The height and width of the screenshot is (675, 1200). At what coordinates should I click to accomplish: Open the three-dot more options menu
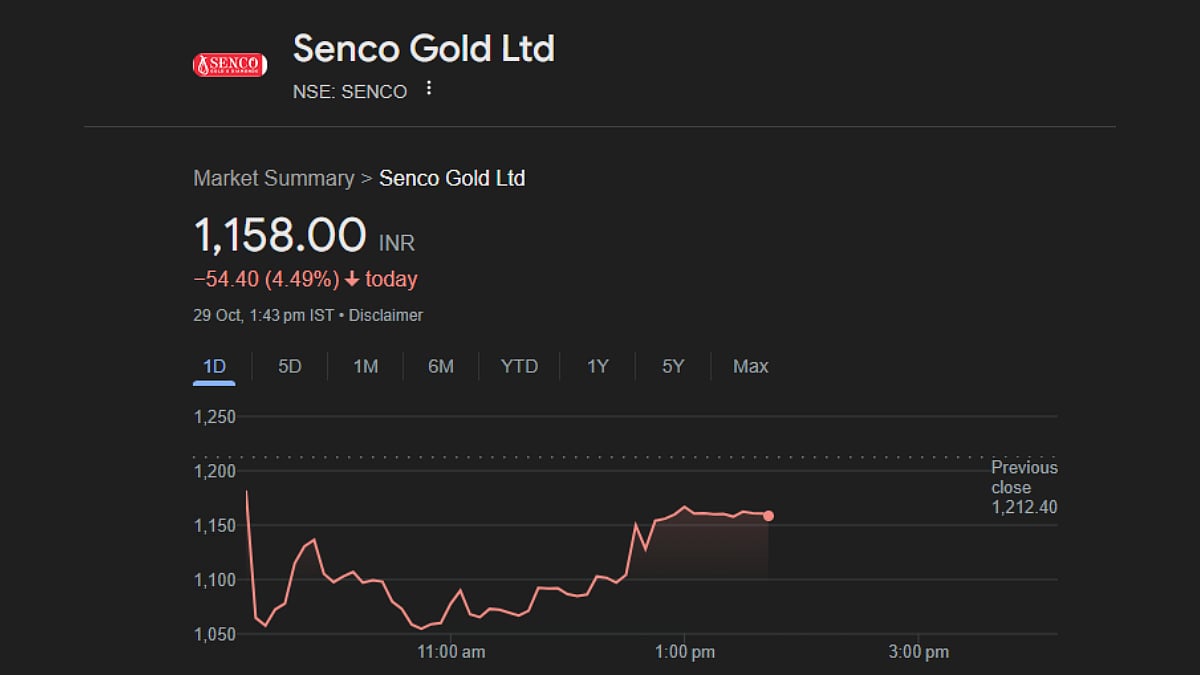tap(429, 89)
